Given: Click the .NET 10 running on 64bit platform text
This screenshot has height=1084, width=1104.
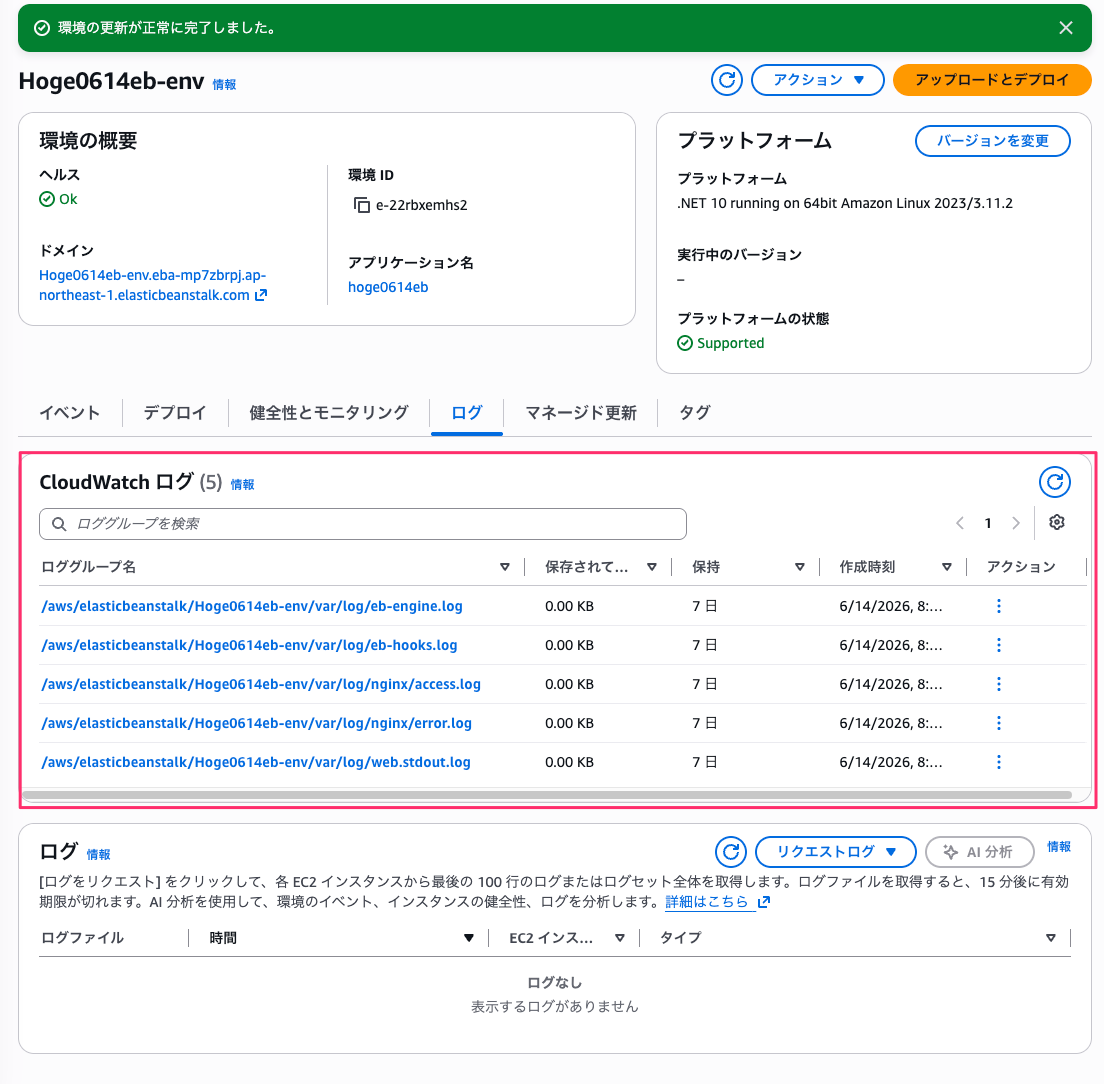Looking at the screenshot, I should pos(845,203).
